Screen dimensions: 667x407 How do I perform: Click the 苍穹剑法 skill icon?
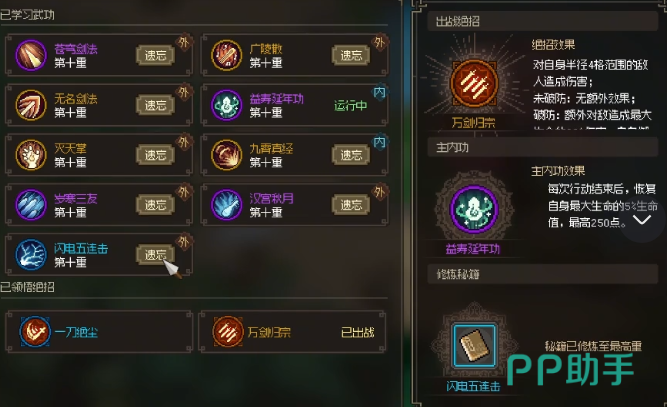click(31, 55)
